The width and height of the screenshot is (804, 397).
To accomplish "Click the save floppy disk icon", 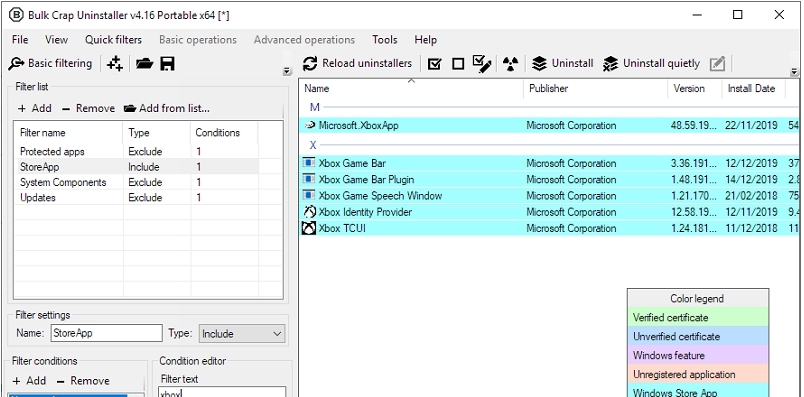I will click(168, 64).
